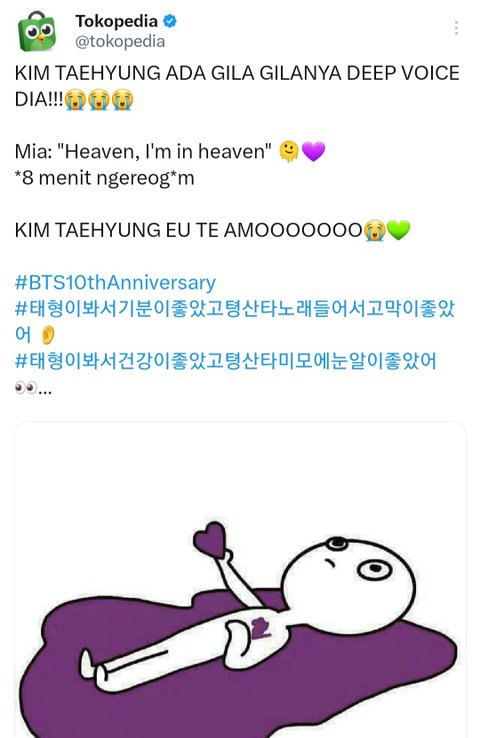Click the KIM TAEHYUNG EU TE AMOOOOOOO text

(189, 230)
